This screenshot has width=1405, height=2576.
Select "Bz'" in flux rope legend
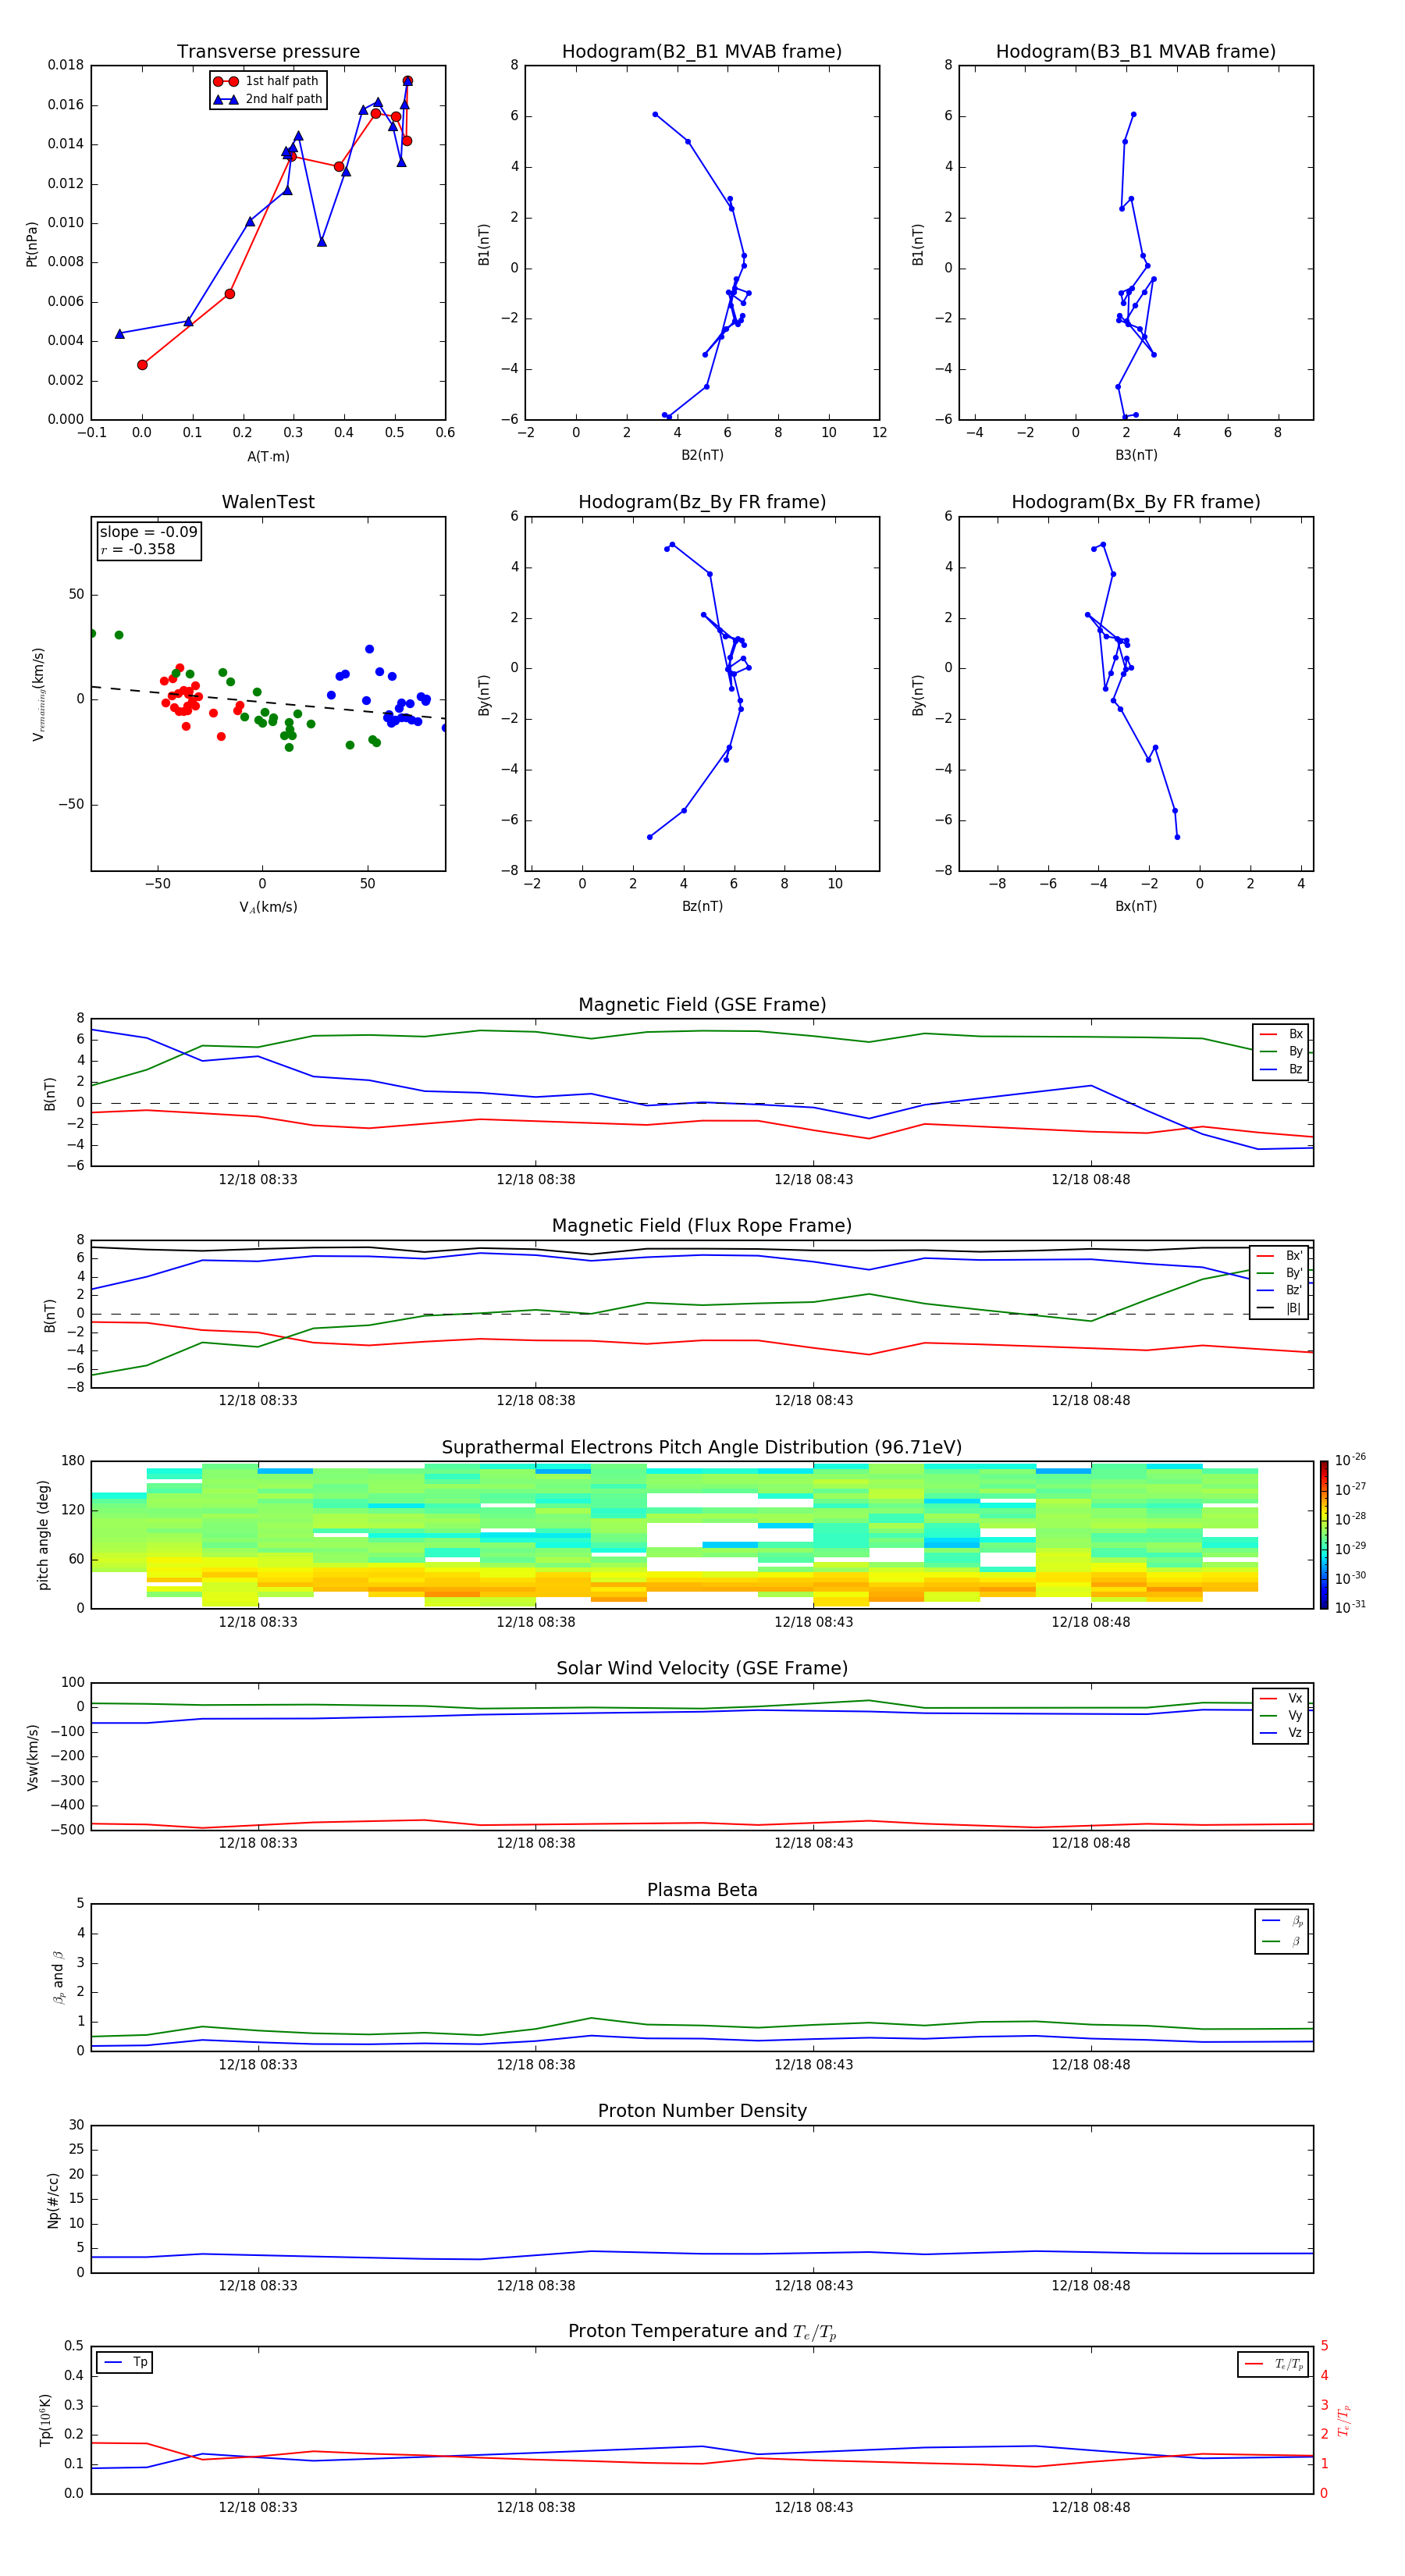point(1281,1290)
